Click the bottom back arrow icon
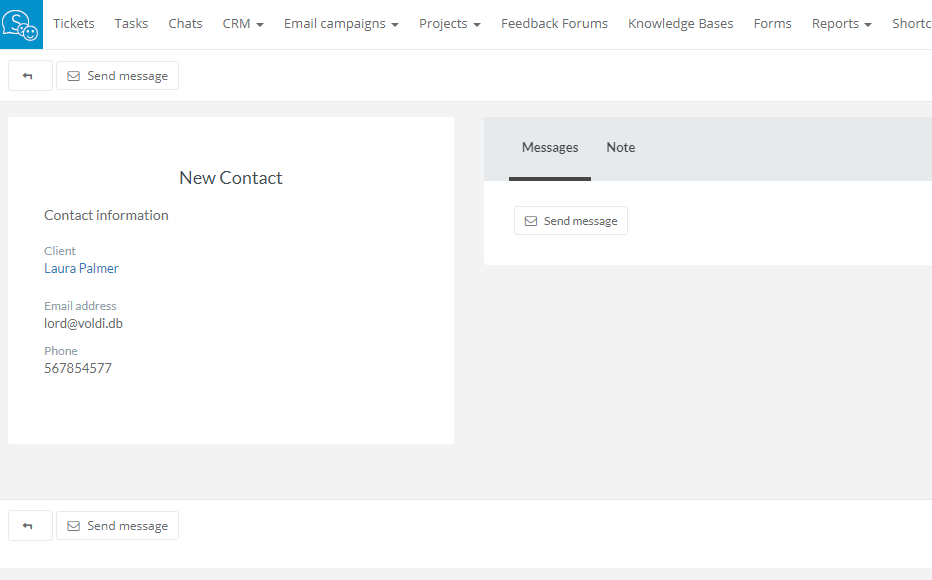Screen dimensions: 932x580 tap(29, 526)
